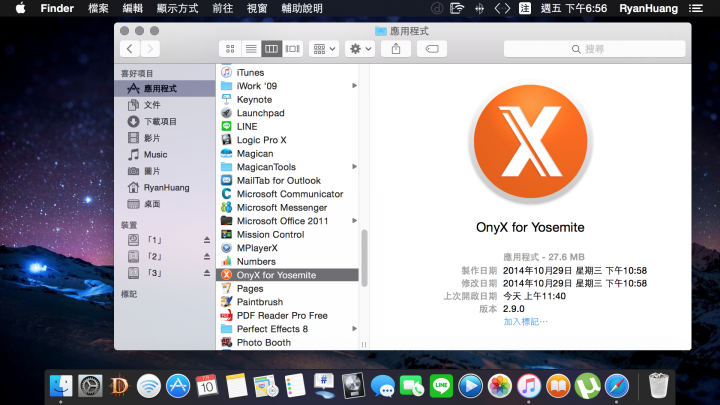
Task: Switch to list view
Action: [251, 49]
